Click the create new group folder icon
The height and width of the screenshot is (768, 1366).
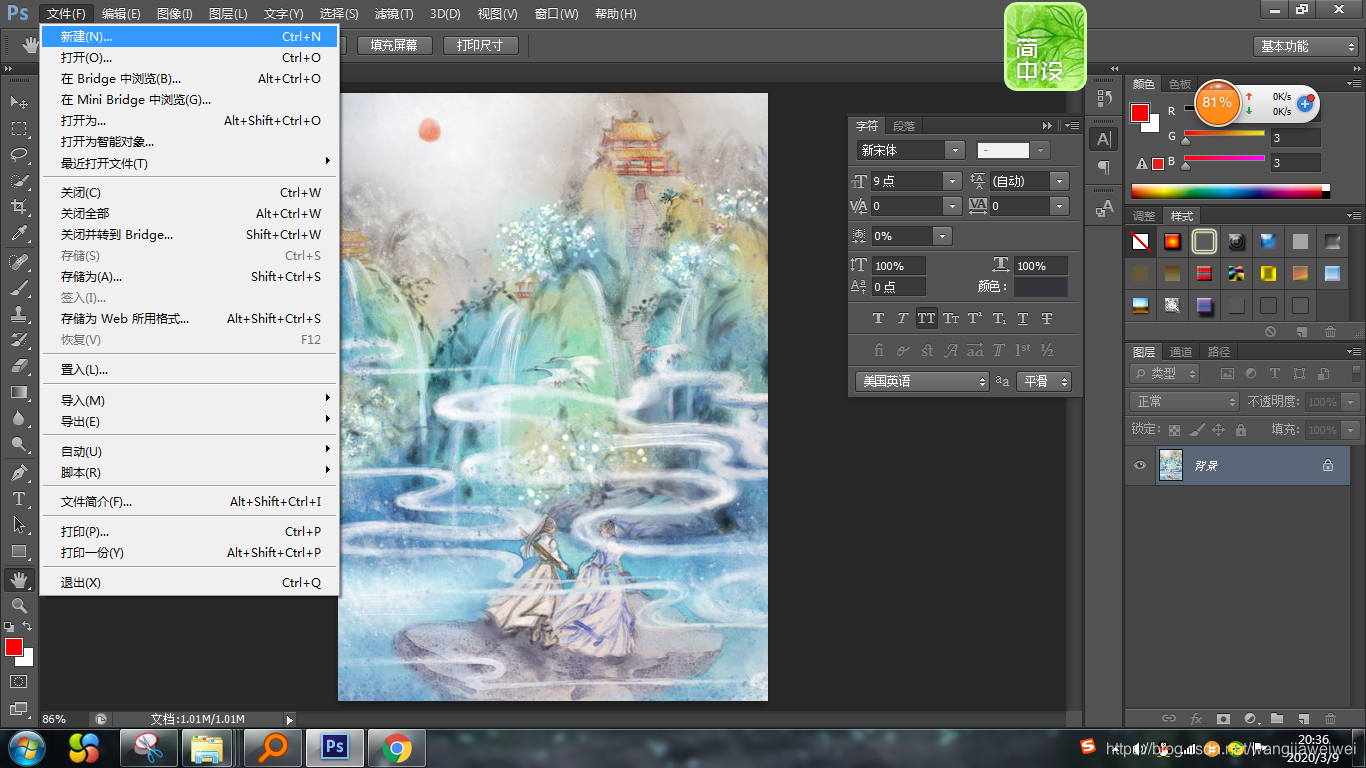tap(1276, 718)
